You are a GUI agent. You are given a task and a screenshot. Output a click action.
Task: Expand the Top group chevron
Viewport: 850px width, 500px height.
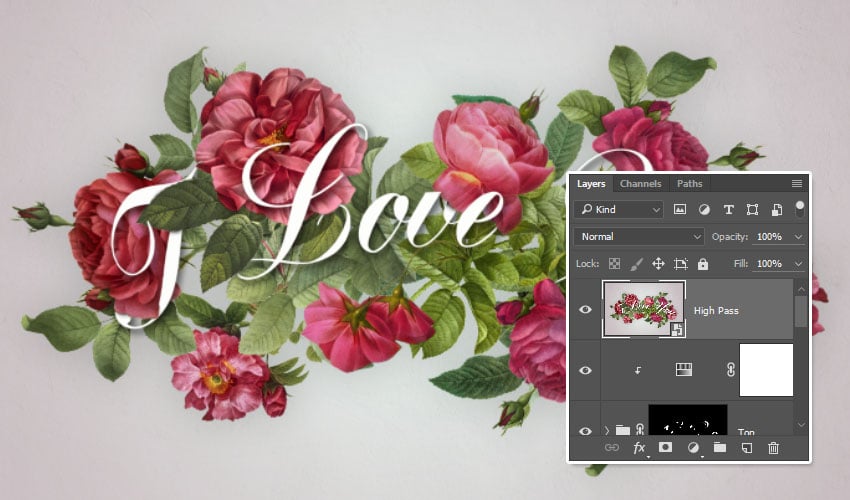tap(607, 431)
